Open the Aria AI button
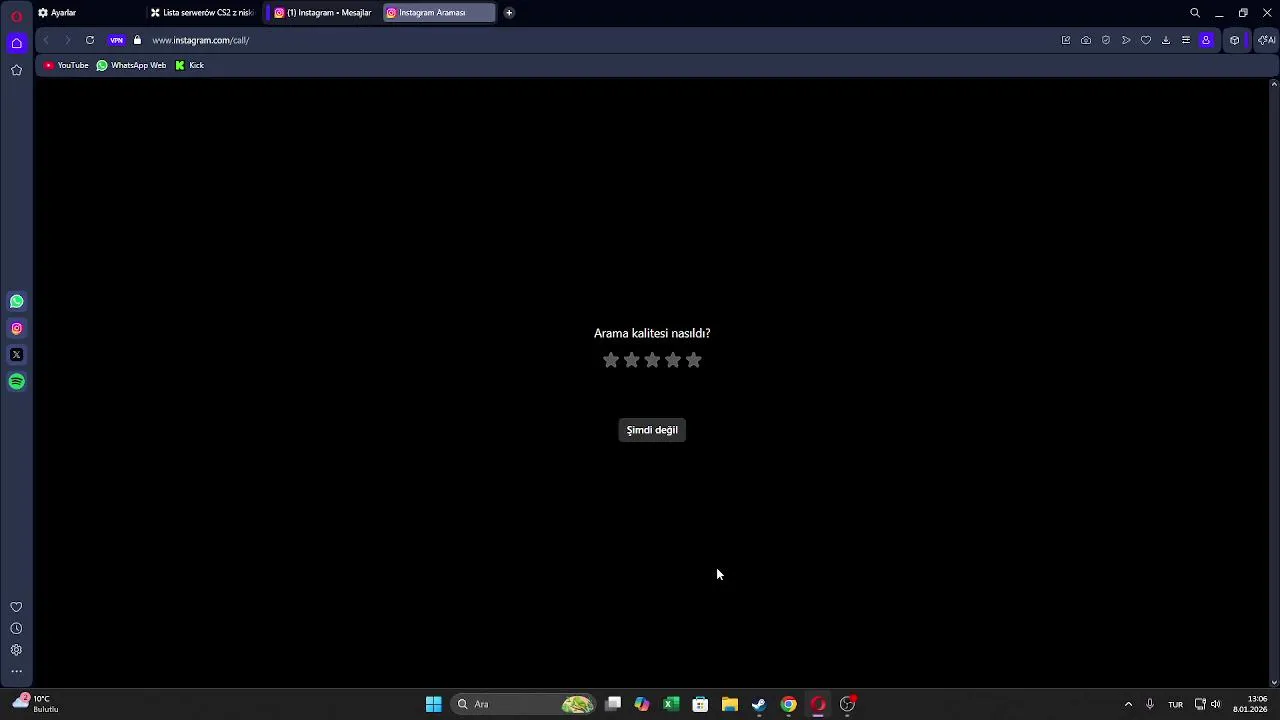The image size is (1280, 720). [x=1267, y=40]
